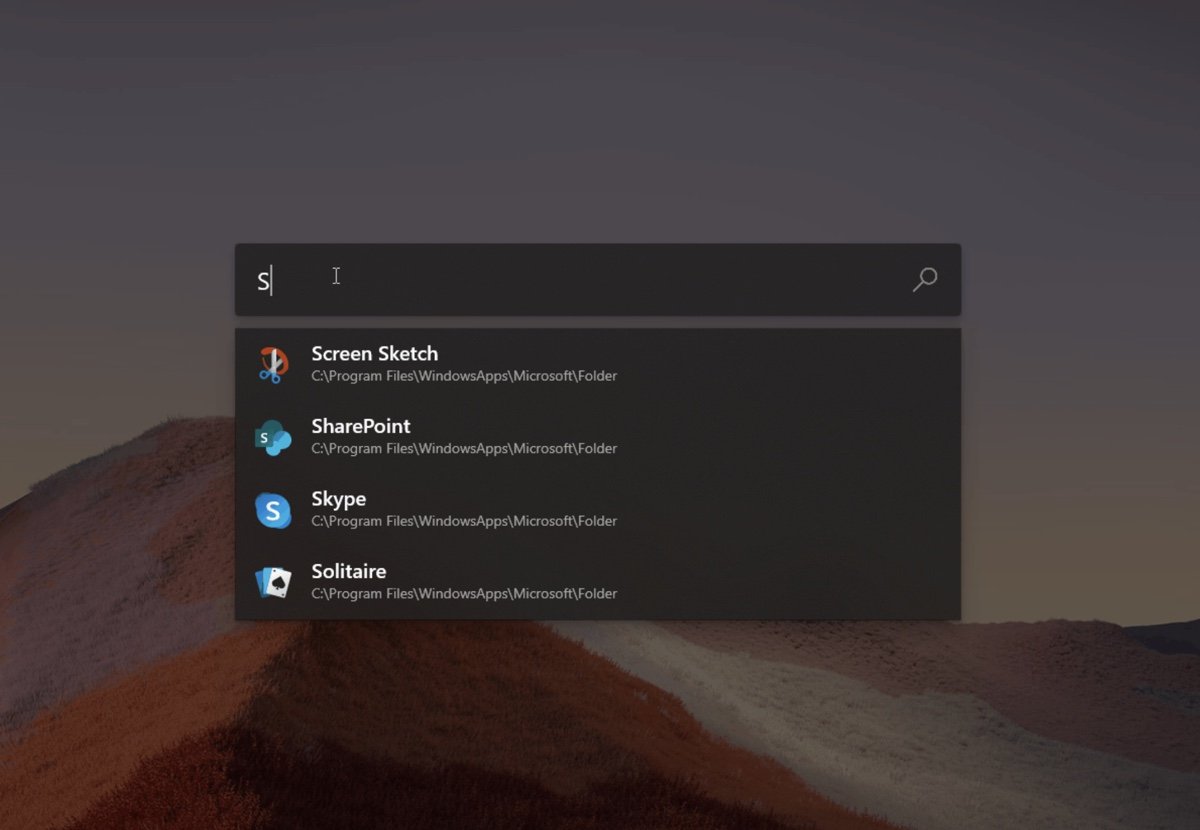Click the file path under Screen Sketch
Viewport: 1200px width, 830px height.
coord(463,377)
